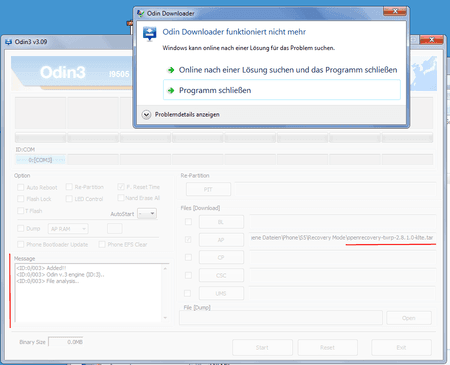Open the AP RAM dropdown
The width and height of the screenshot is (450, 365).
pos(68,229)
